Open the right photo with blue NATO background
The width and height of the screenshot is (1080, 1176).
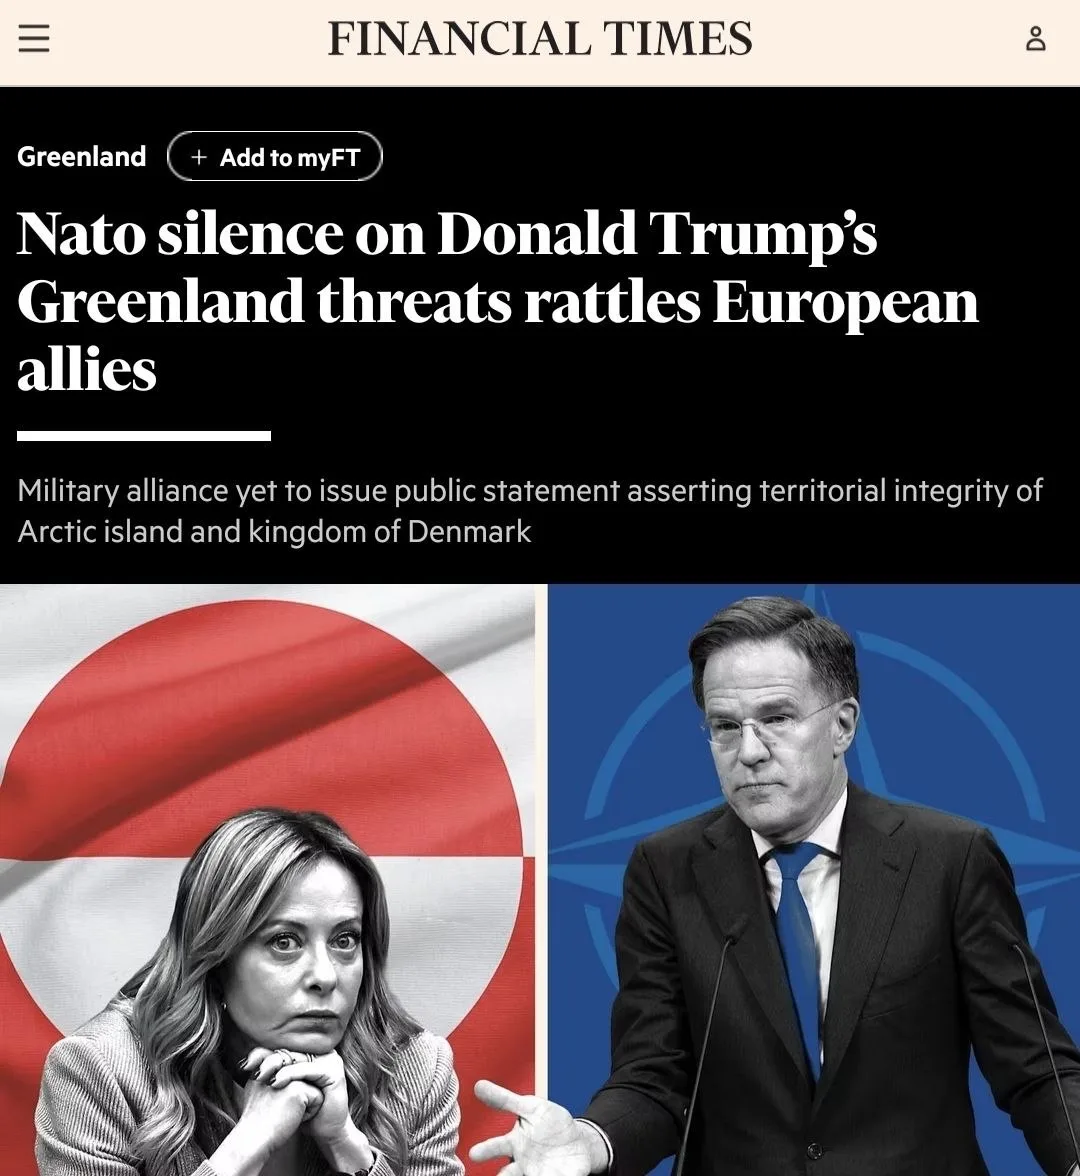814,880
